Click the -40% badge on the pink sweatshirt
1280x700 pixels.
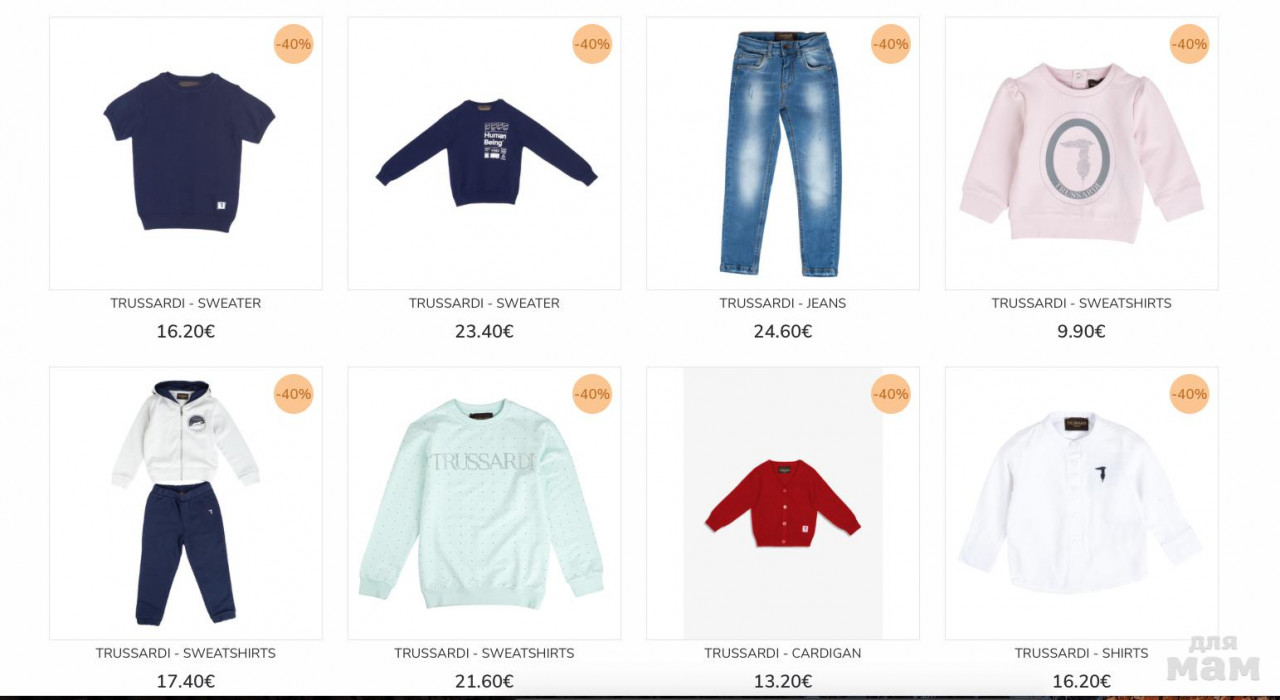click(1189, 44)
